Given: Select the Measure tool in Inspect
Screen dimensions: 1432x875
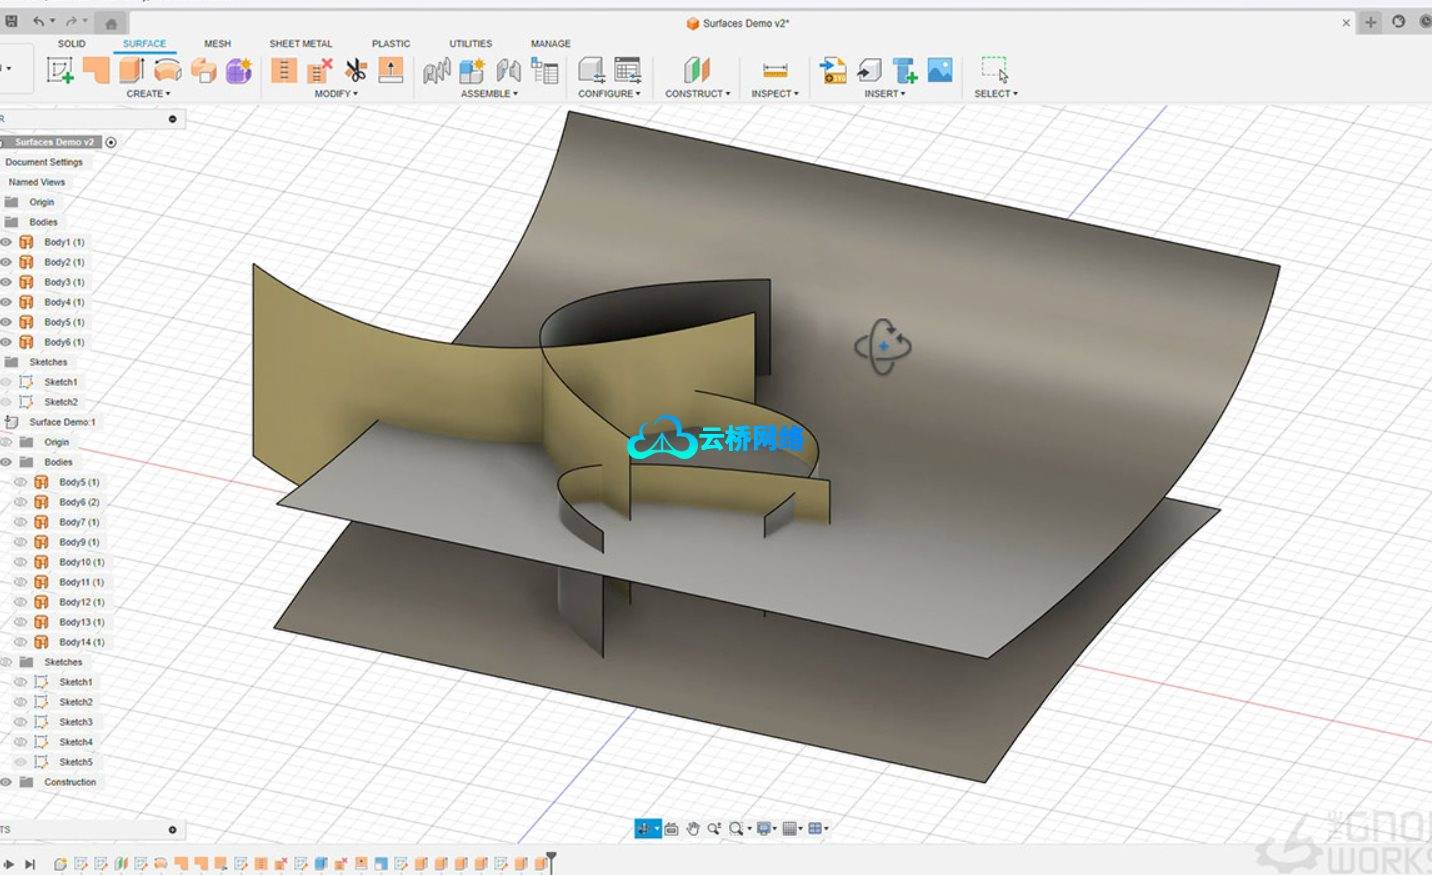Looking at the screenshot, I should tap(775, 70).
